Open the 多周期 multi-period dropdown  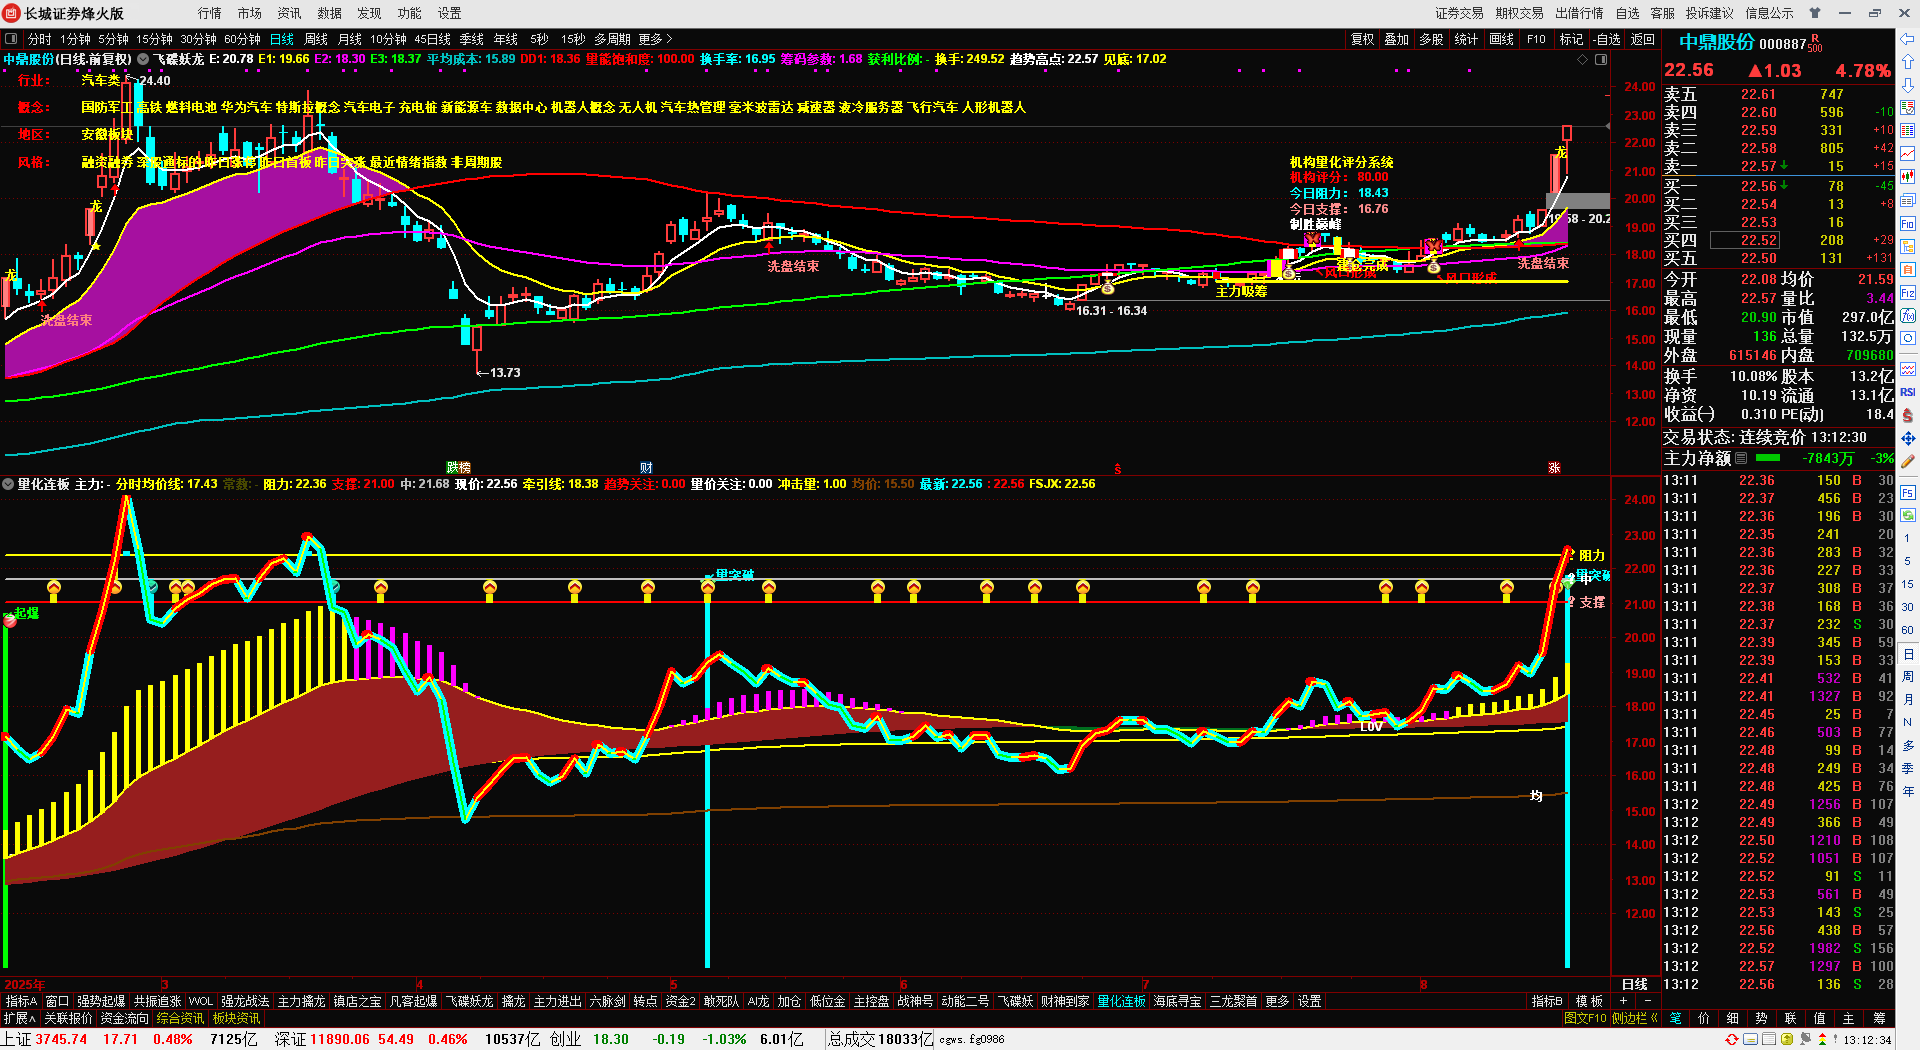612,39
